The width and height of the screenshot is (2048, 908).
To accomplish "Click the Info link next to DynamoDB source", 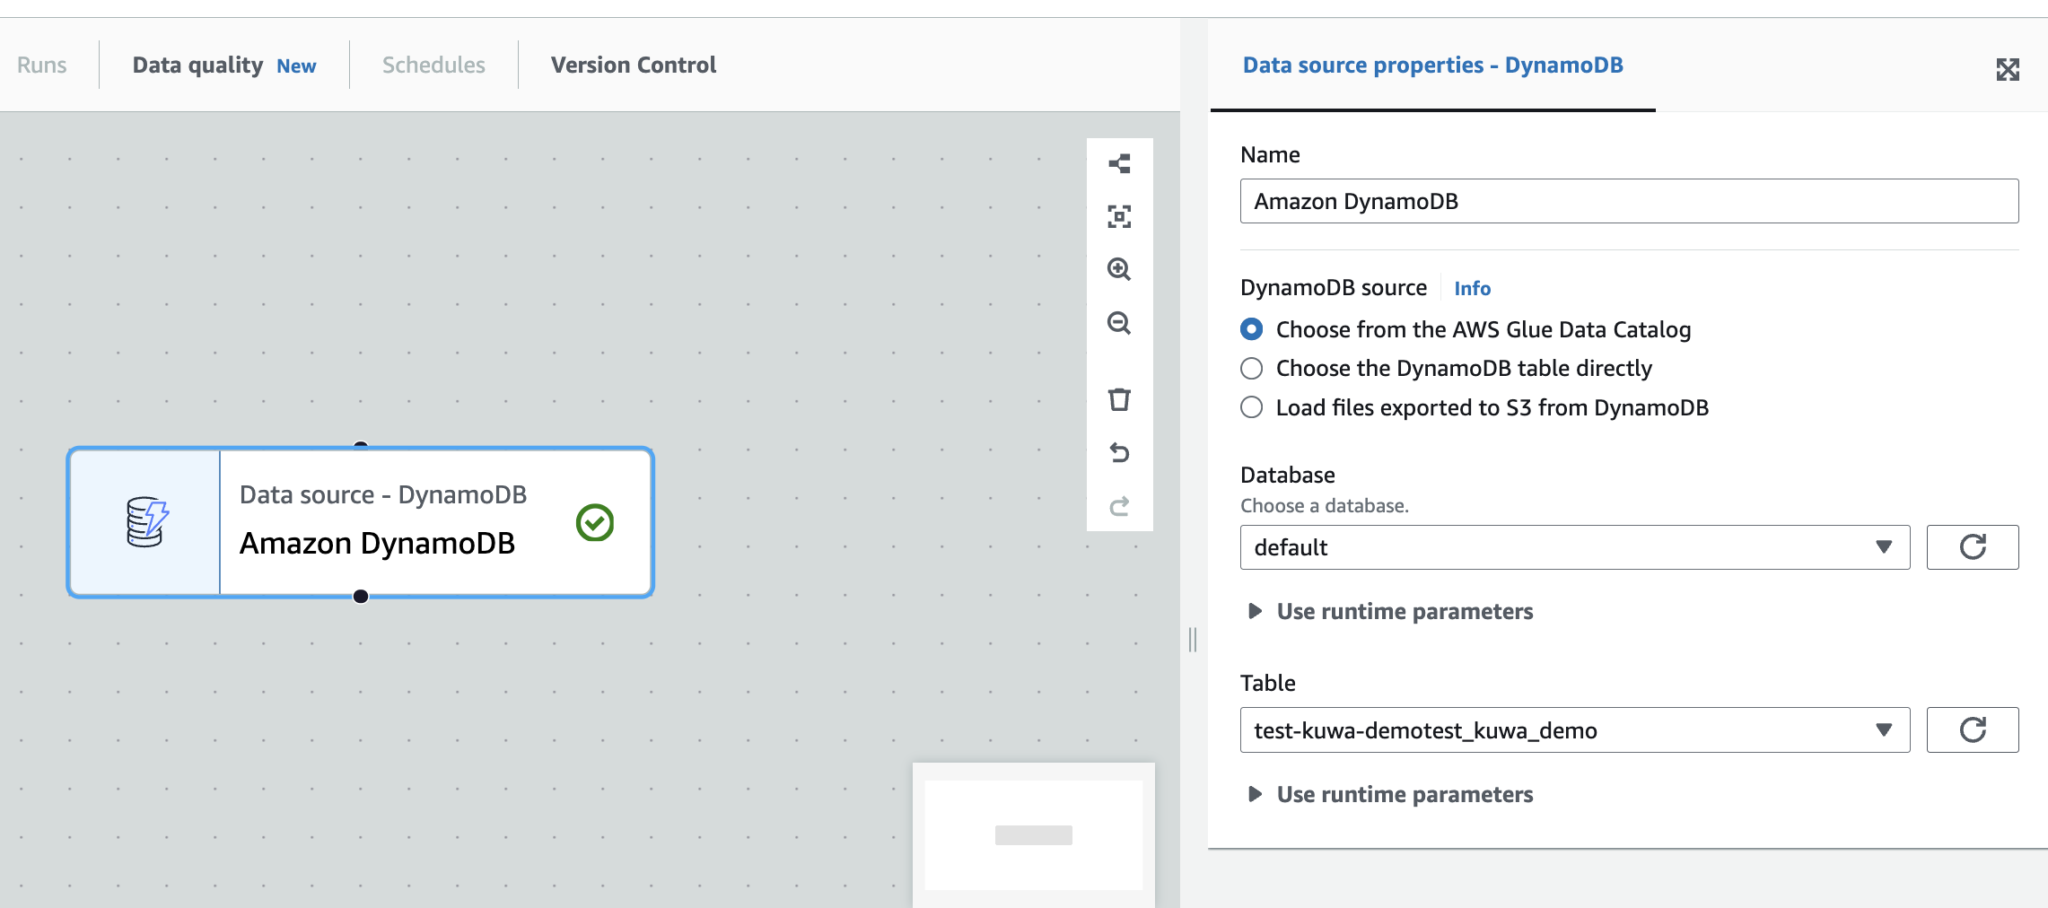I will click(x=1471, y=288).
